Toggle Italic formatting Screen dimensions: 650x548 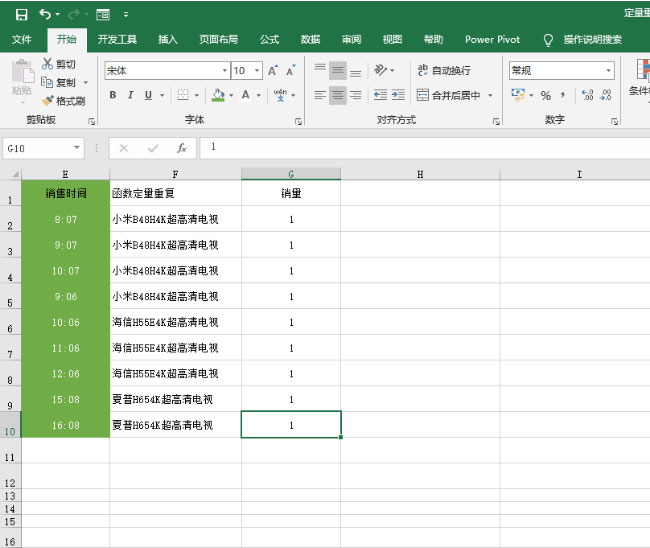tap(131, 96)
